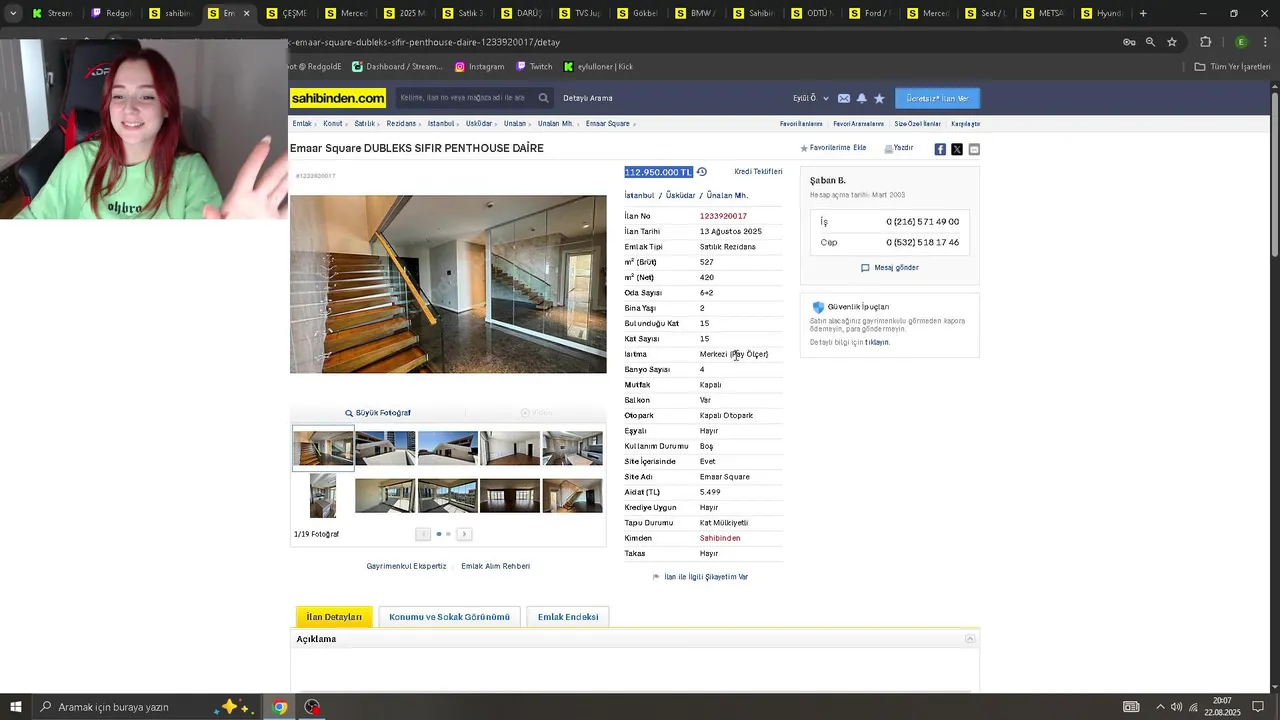Open Tüm Yer İşaretleri bookmarks folder
This screenshot has height=720, width=1280.
coord(1233,67)
